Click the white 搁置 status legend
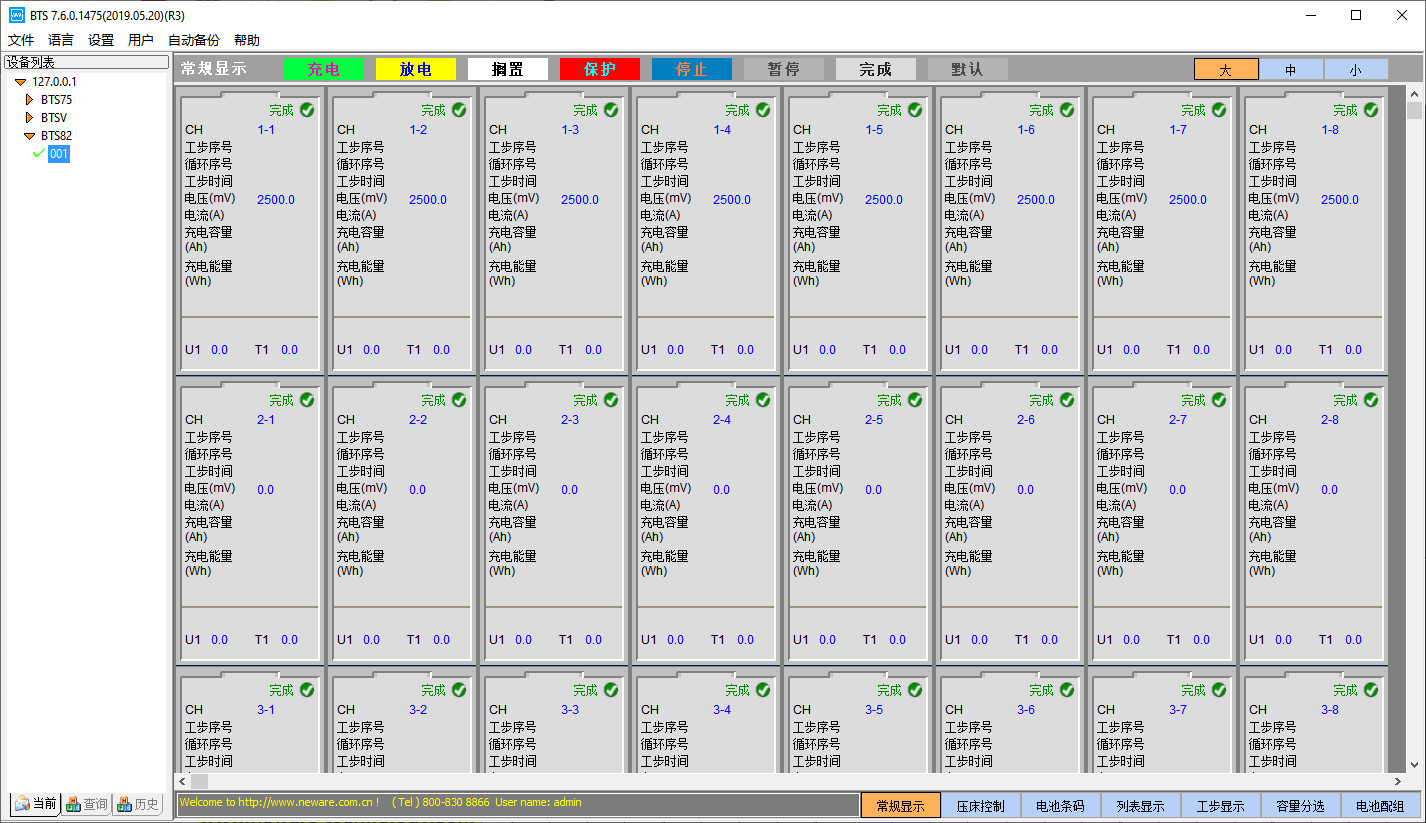The image size is (1426, 823). 508,69
